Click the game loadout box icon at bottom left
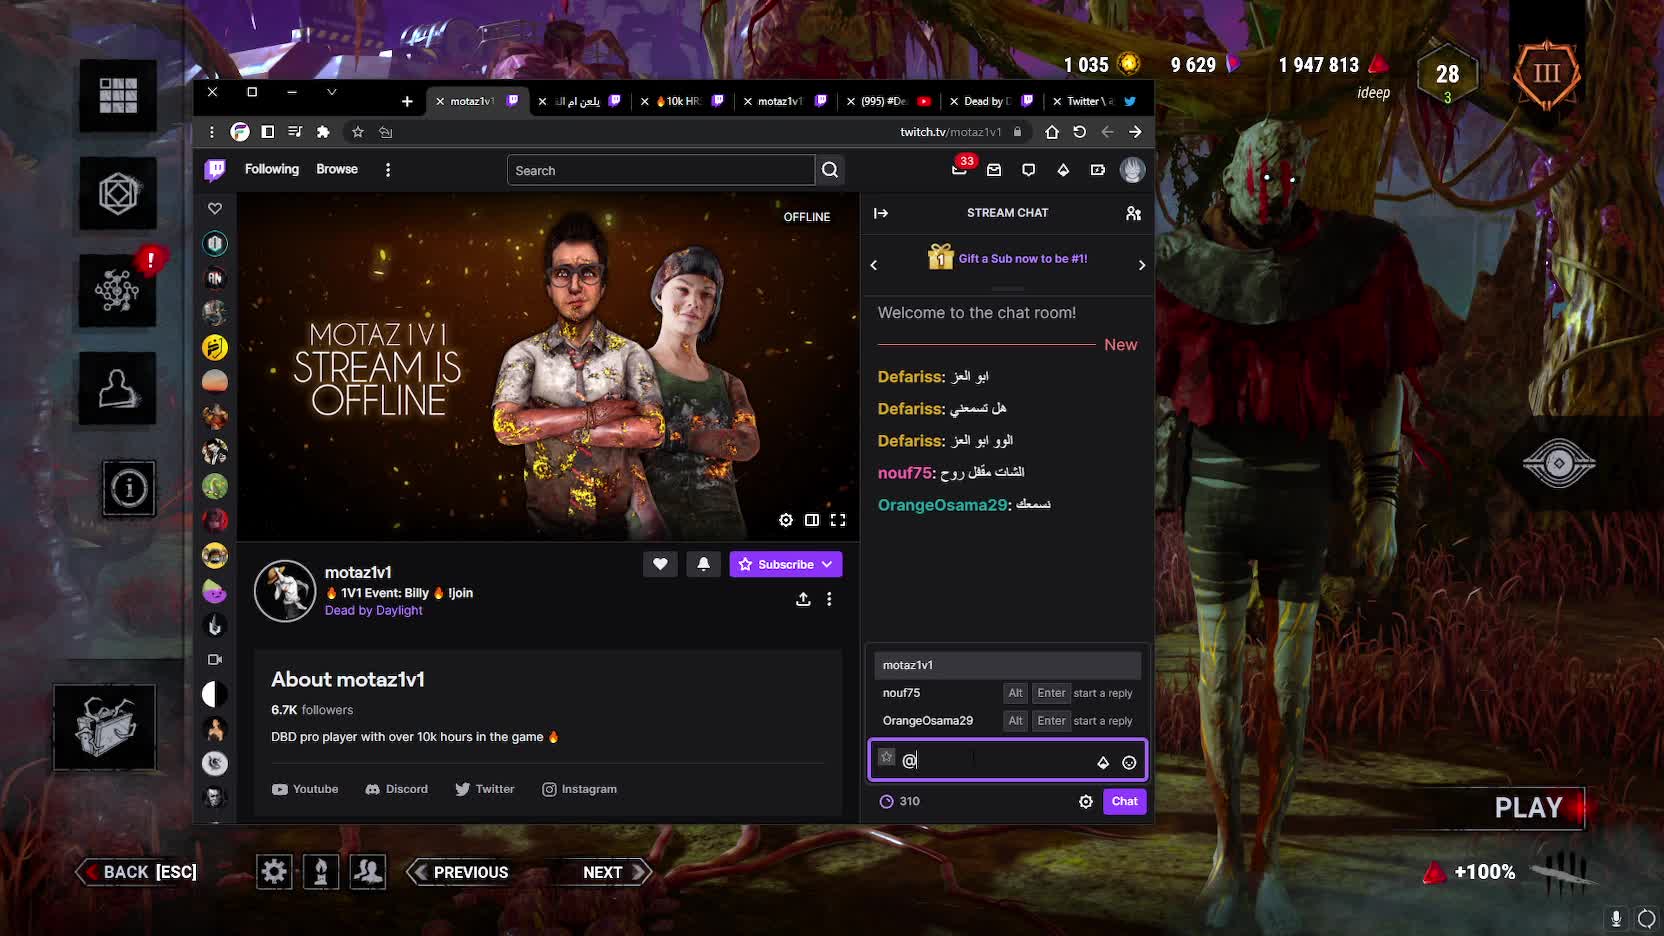 point(105,727)
